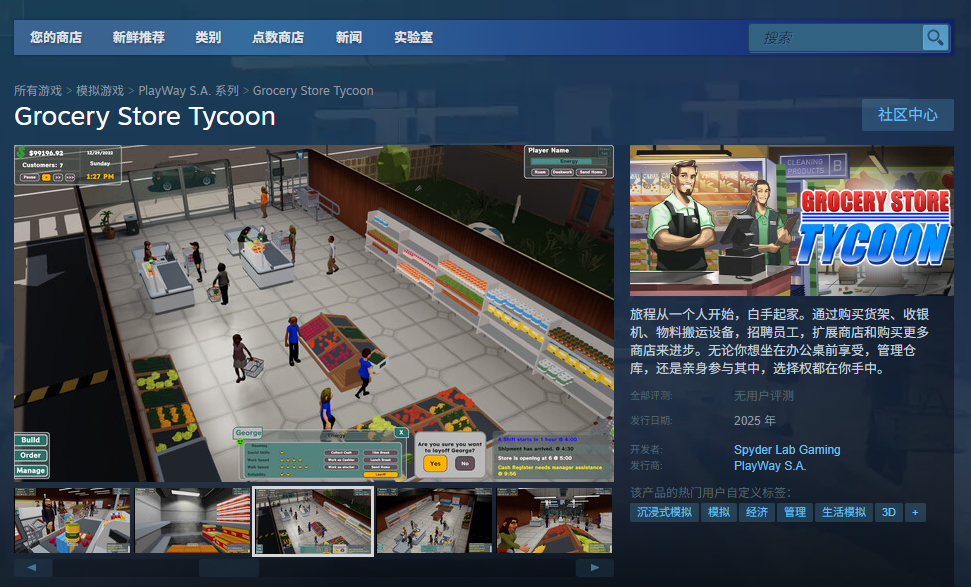Follow the 所有游戏 breadcrumb link

(x=38, y=91)
